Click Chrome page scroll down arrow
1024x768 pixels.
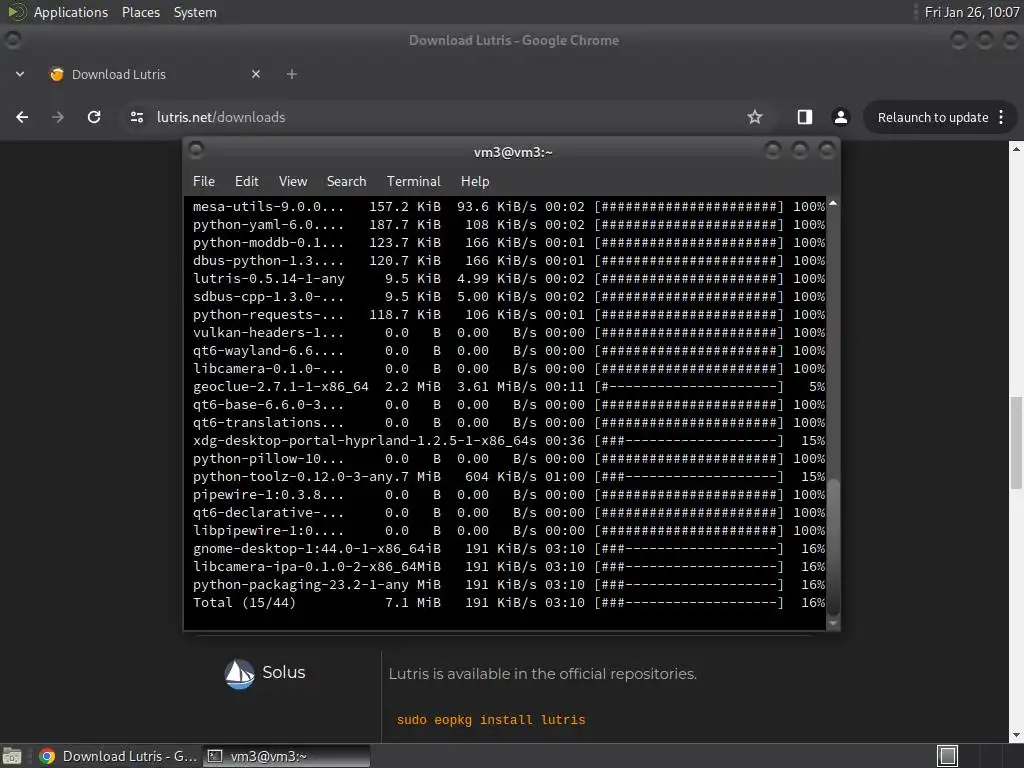[1016, 736]
